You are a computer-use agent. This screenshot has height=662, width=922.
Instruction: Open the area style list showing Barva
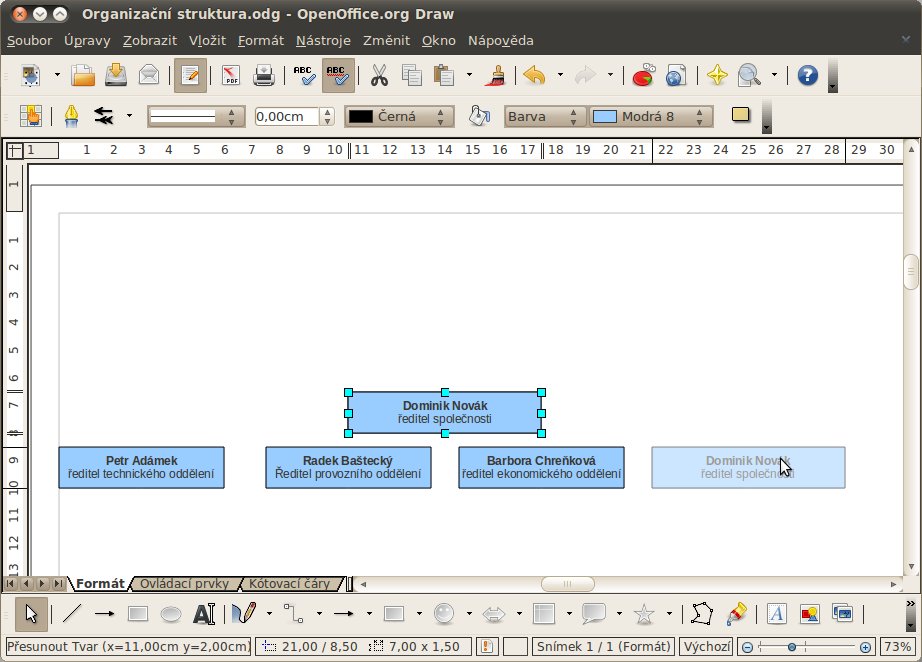544,116
